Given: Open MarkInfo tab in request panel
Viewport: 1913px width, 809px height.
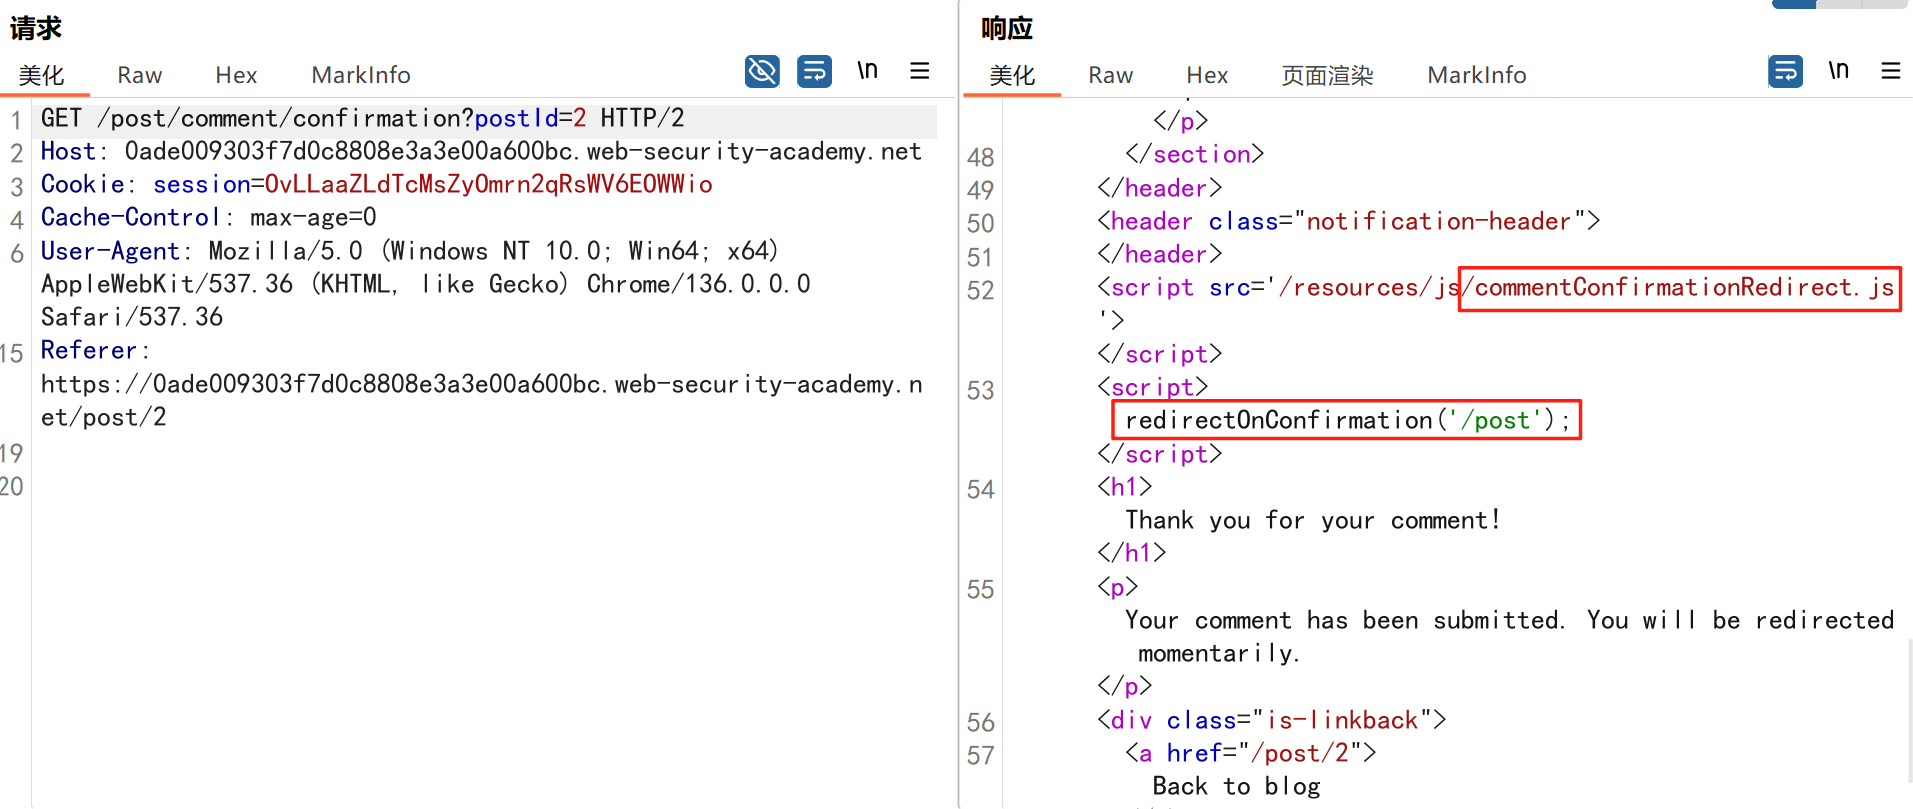Looking at the screenshot, I should [361, 75].
